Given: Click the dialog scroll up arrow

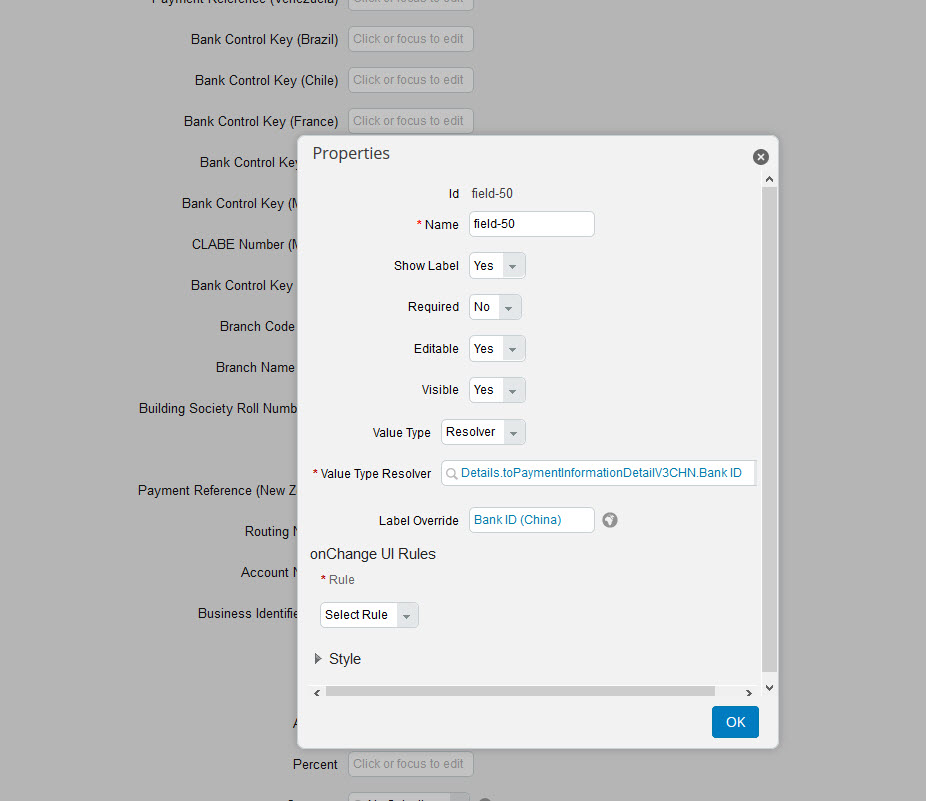Looking at the screenshot, I should pyautogui.click(x=769, y=179).
